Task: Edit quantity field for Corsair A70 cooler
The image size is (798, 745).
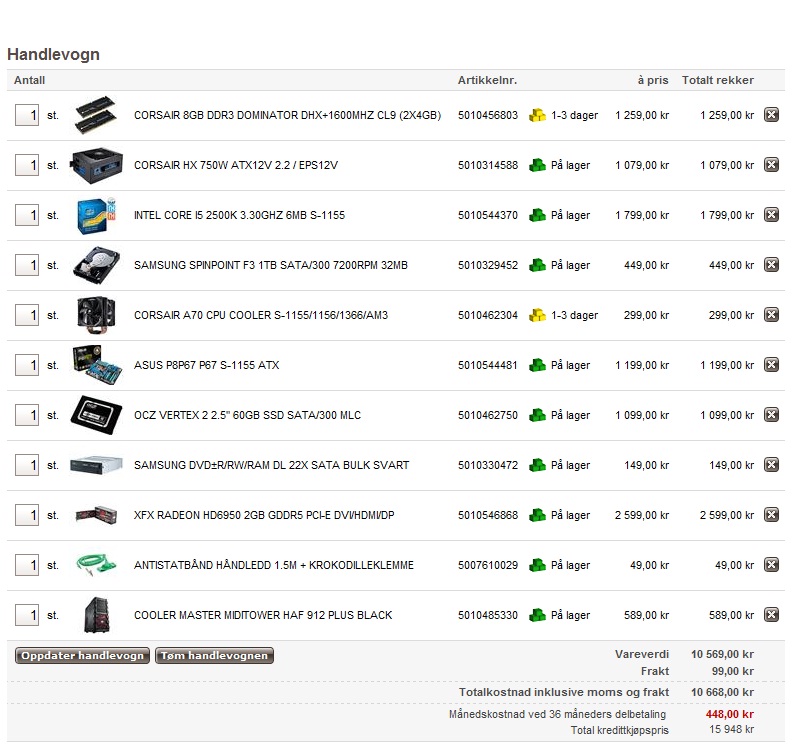Action: pos(27,315)
